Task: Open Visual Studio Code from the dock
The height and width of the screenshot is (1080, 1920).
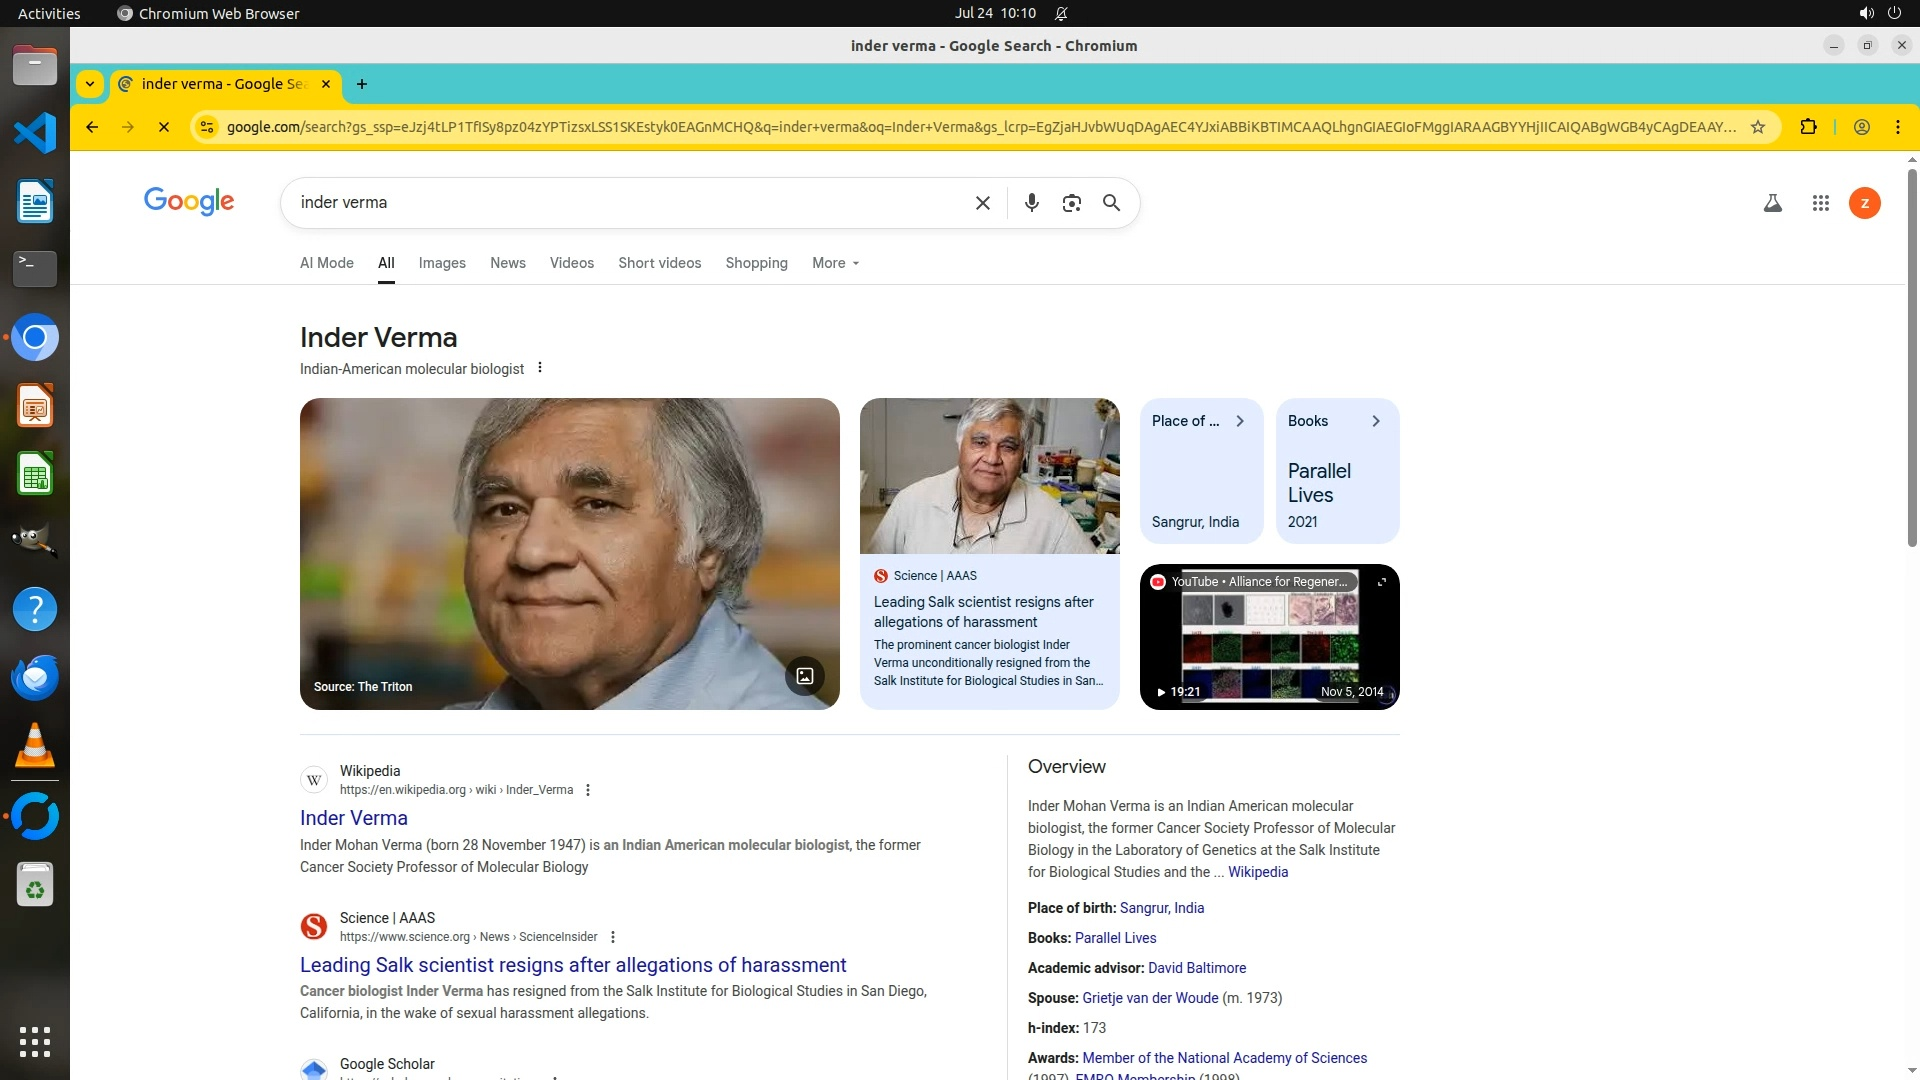Action: coord(35,132)
